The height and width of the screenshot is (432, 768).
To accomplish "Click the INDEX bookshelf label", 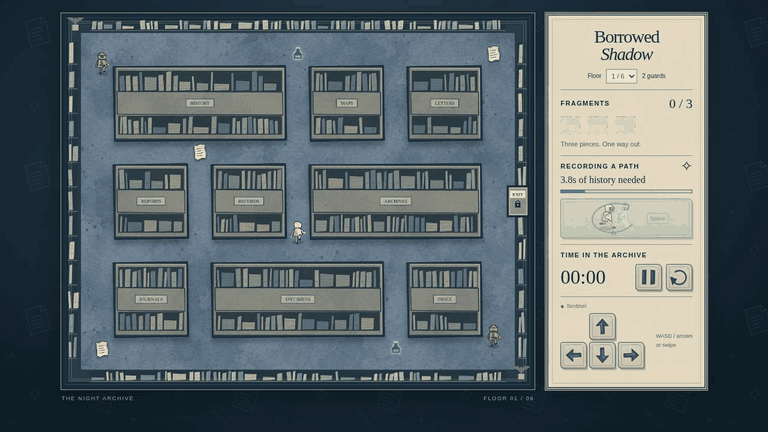I will [x=445, y=299].
